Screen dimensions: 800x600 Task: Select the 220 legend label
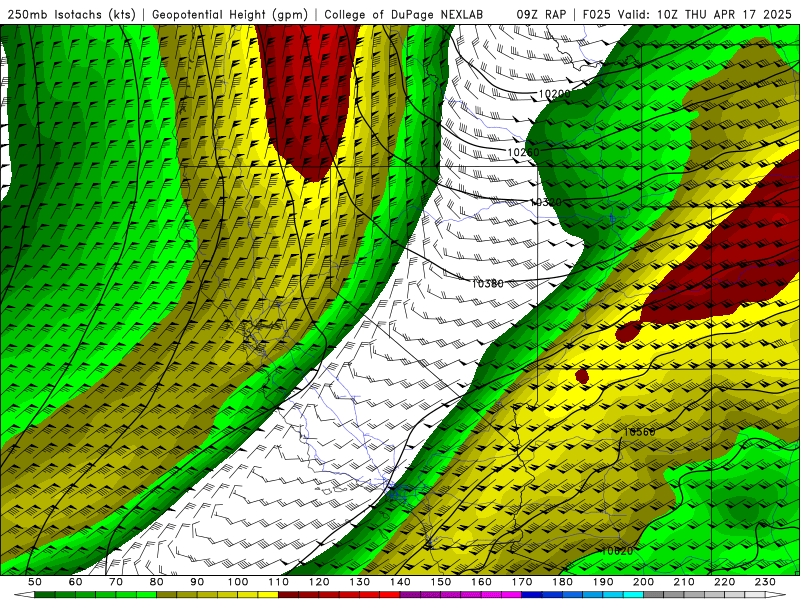(725, 582)
